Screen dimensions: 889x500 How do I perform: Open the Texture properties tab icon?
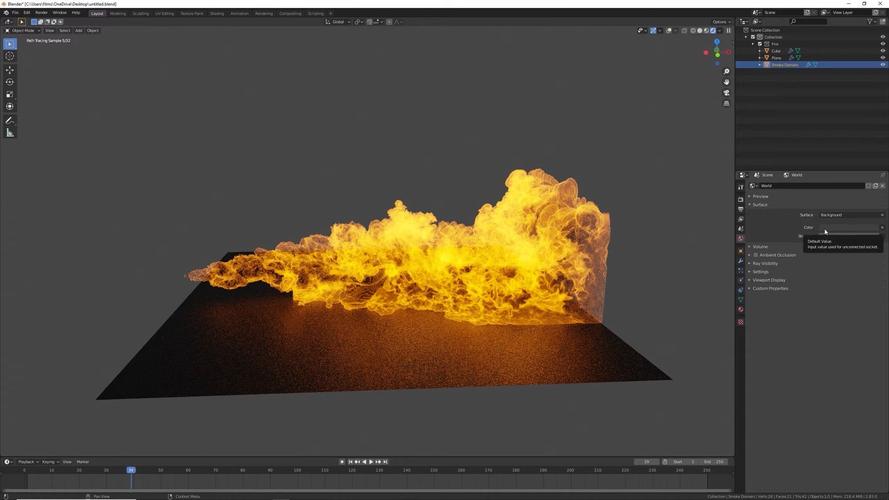point(740,322)
